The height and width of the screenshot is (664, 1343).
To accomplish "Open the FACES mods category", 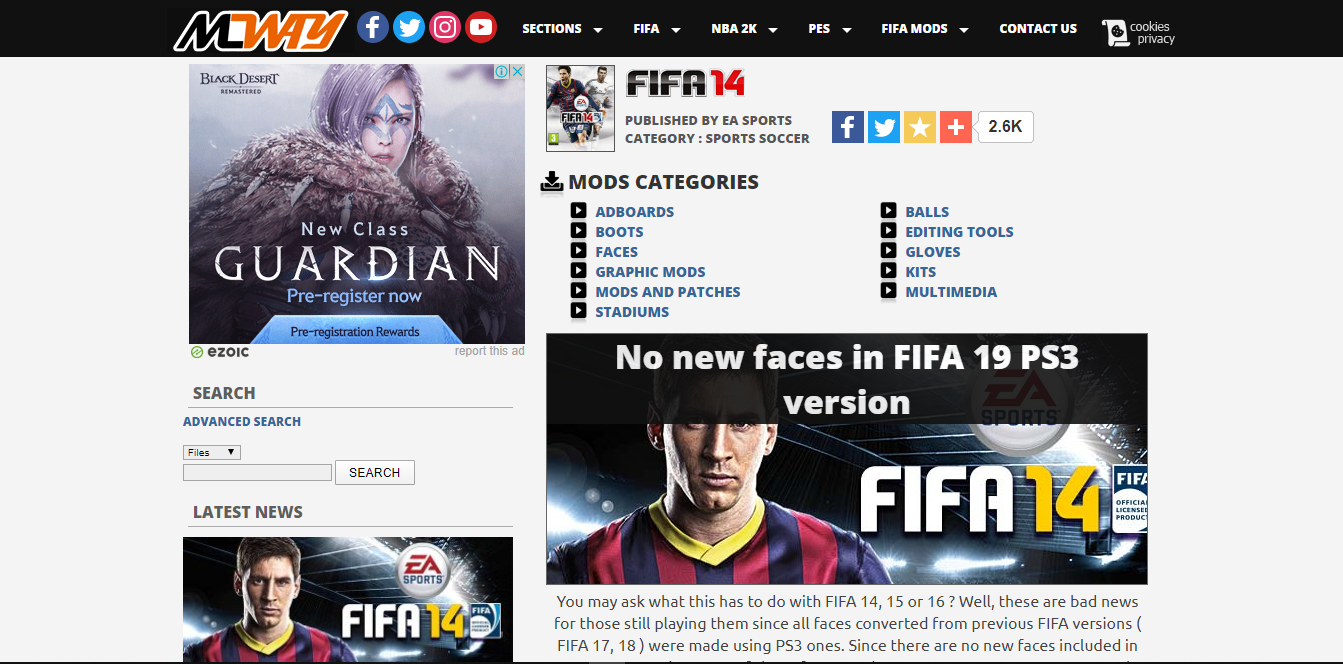I will (x=617, y=252).
